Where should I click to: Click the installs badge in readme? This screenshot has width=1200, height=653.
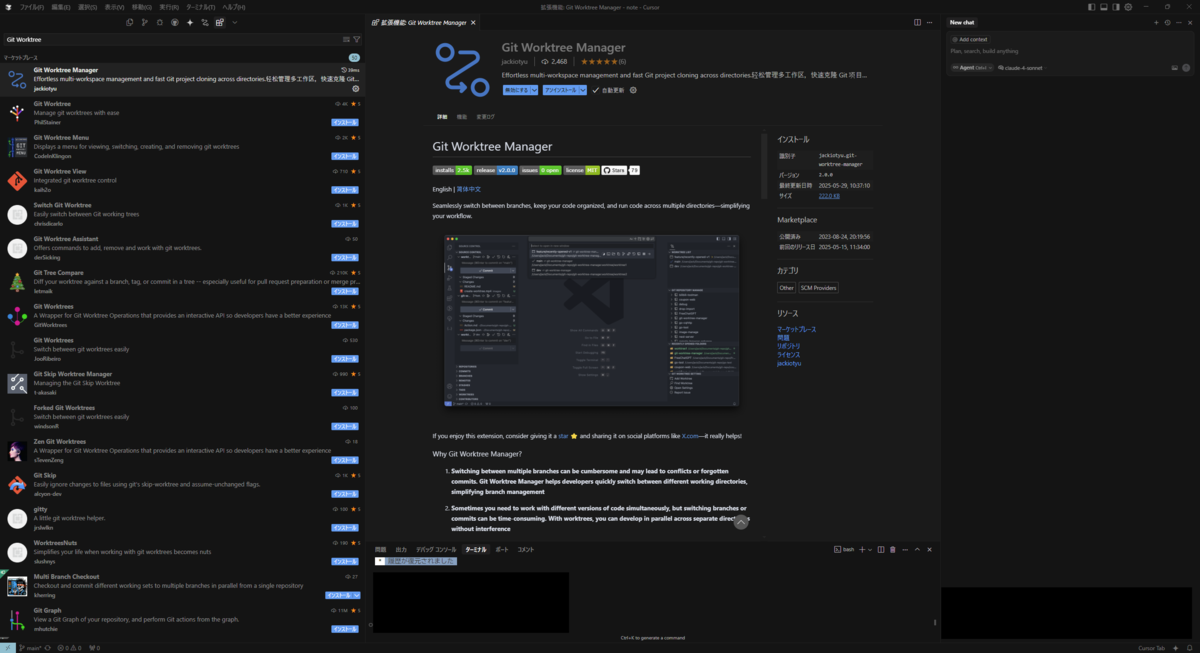pos(452,170)
